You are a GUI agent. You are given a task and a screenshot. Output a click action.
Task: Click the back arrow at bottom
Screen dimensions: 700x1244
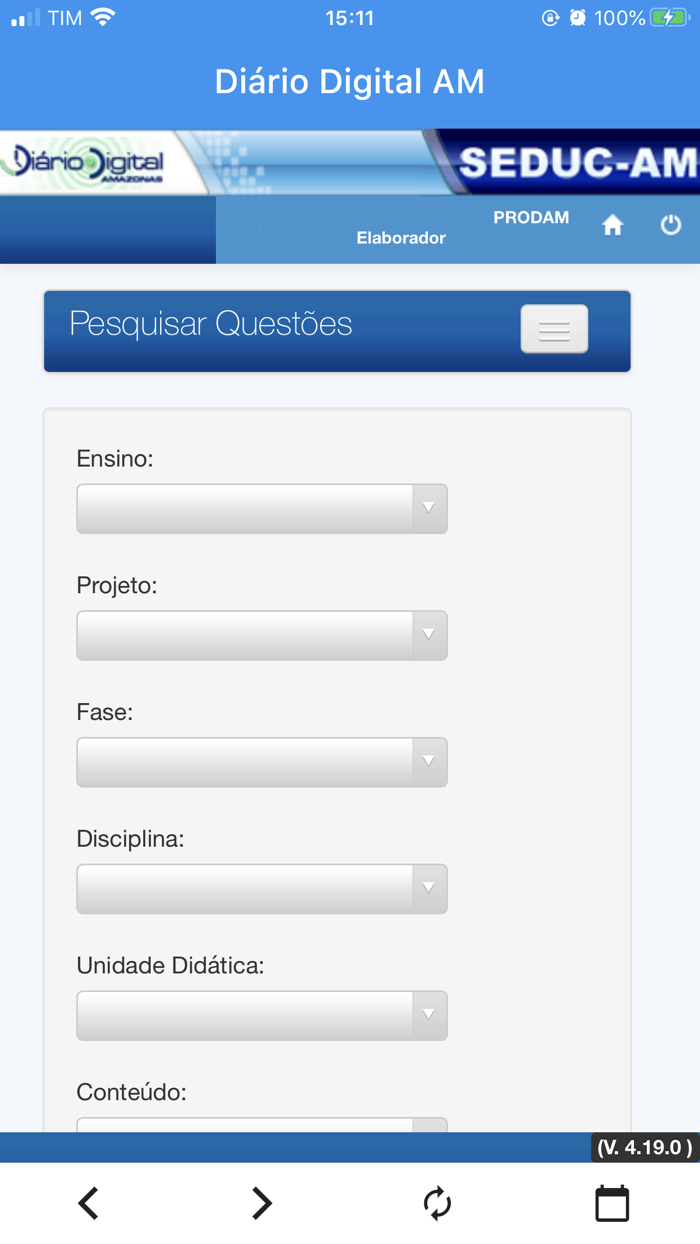pos(88,1203)
